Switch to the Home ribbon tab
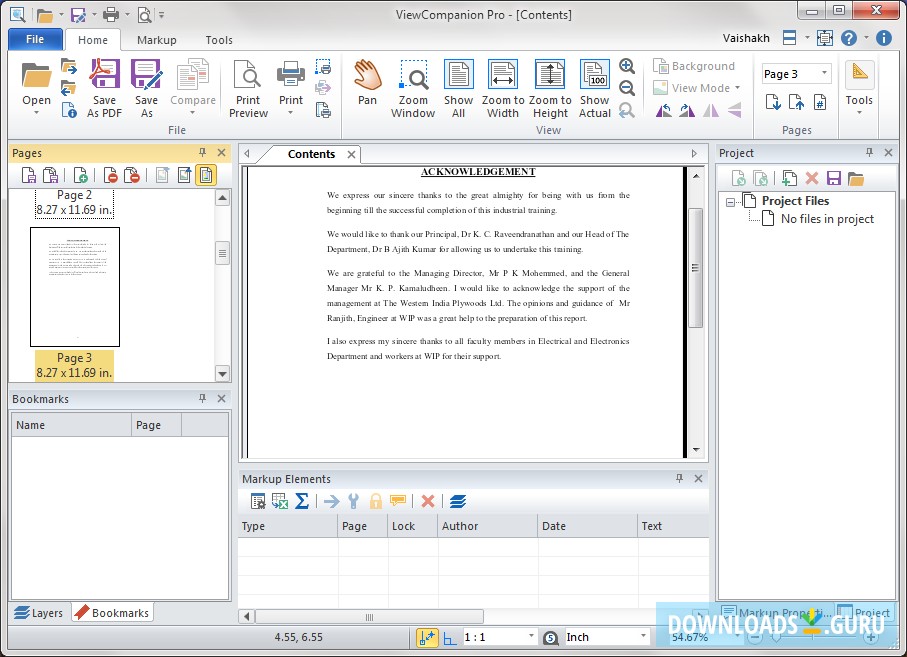The height and width of the screenshot is (657, 907). coord(93,40)
